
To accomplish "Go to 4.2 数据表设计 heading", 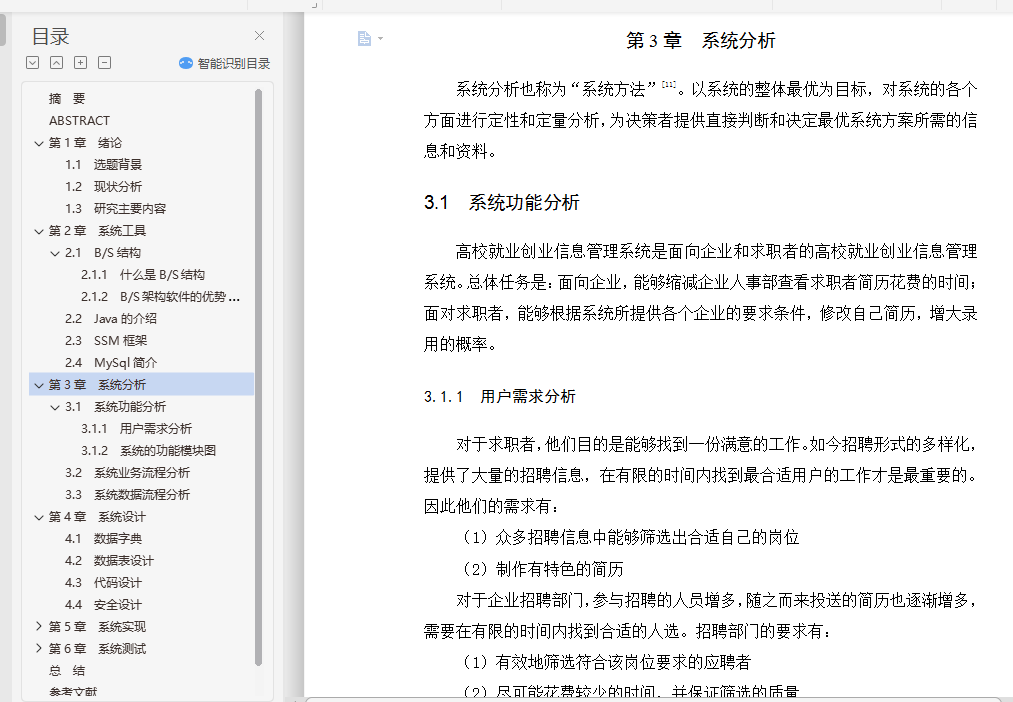I will coord(109,561).
